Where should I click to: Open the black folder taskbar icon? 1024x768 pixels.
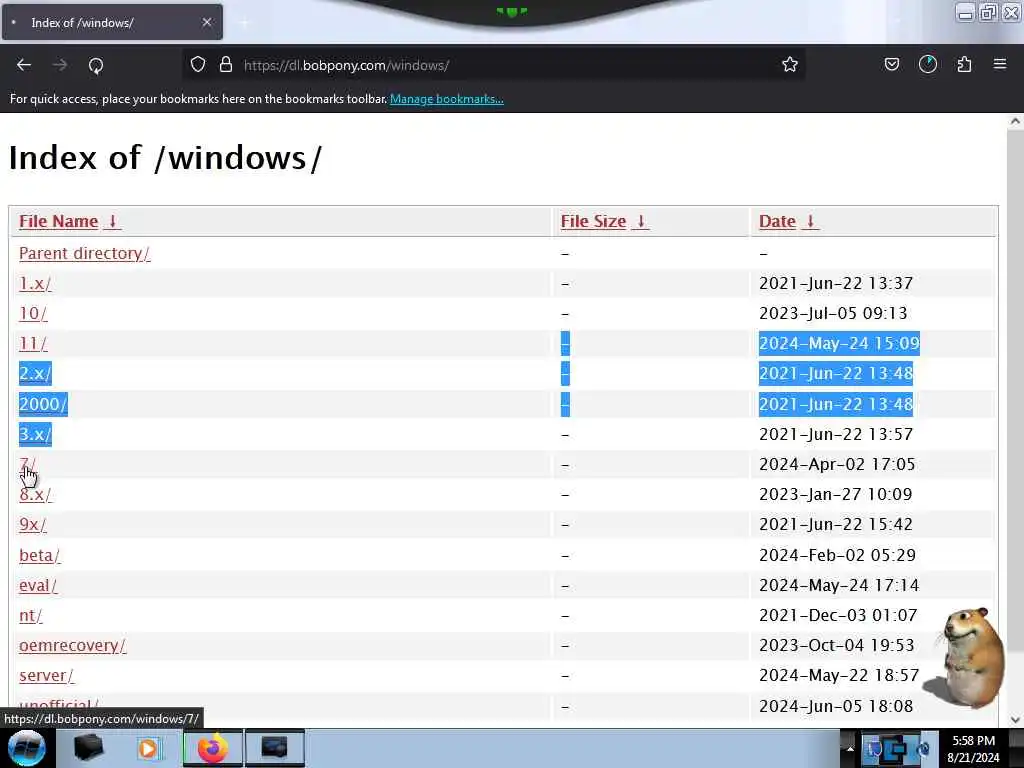tap(88, 748)
